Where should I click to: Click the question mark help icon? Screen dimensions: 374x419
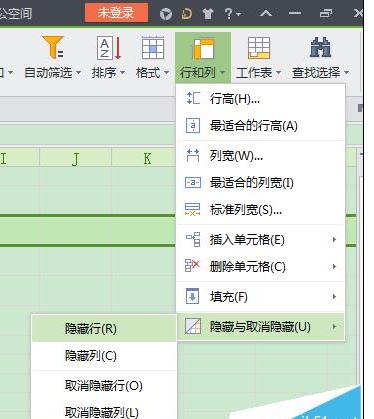click(x=228, y=13)
